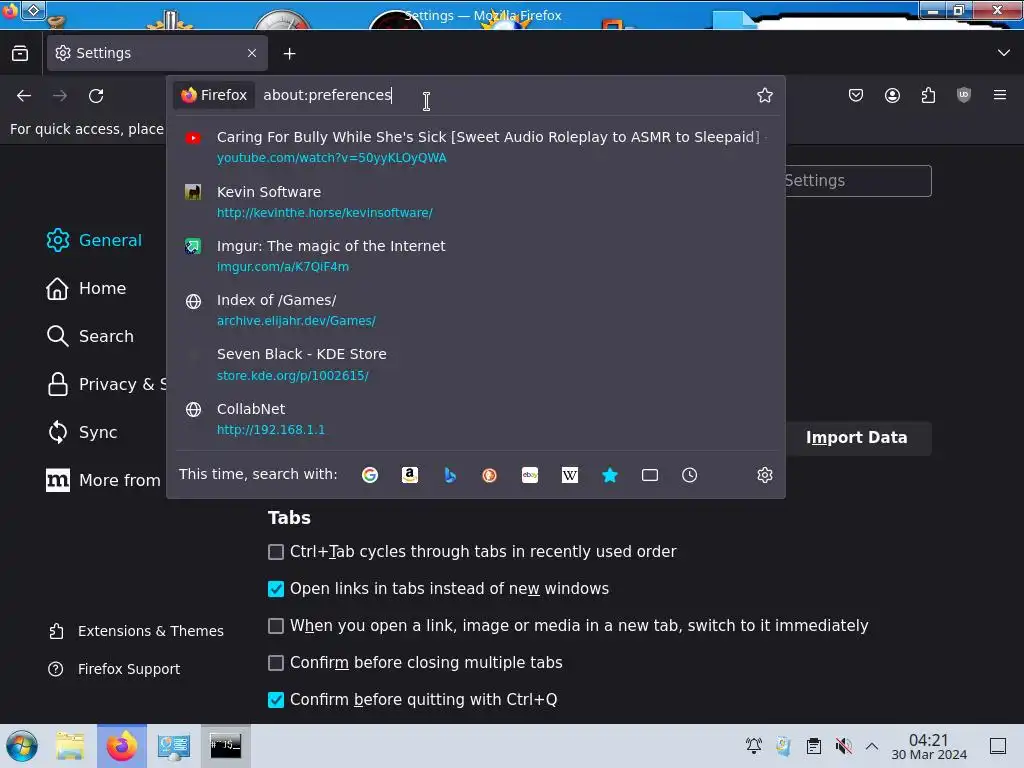Reload the current page
This screenshot has width=1024, height=768.
[x=96, y=96]
